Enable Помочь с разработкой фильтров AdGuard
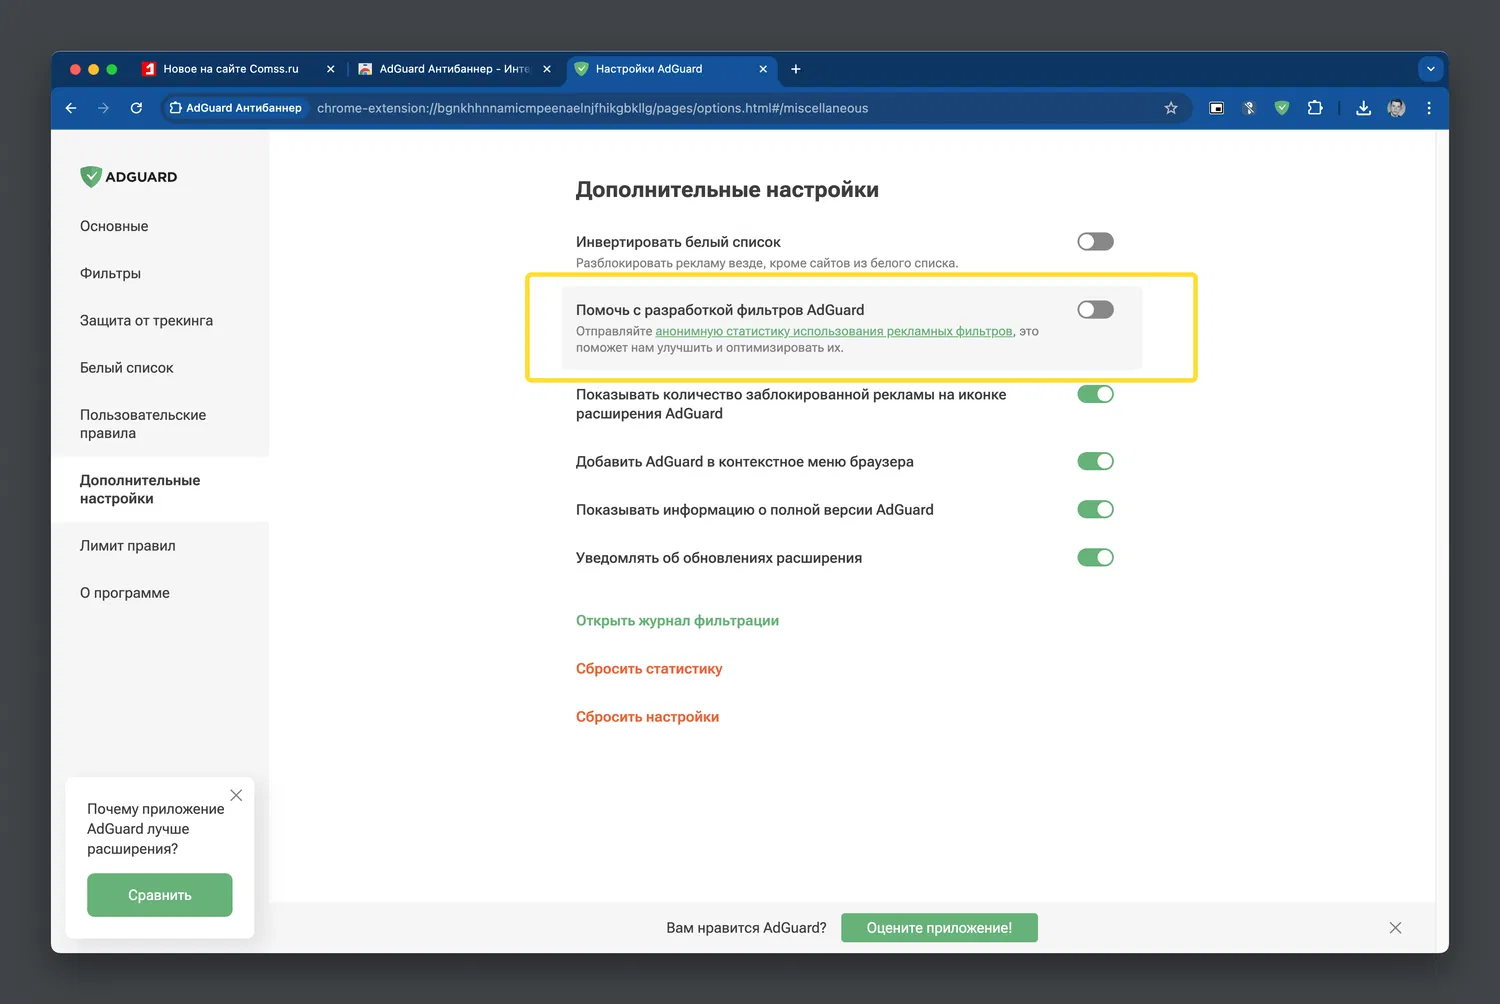 click(1095, 309)
